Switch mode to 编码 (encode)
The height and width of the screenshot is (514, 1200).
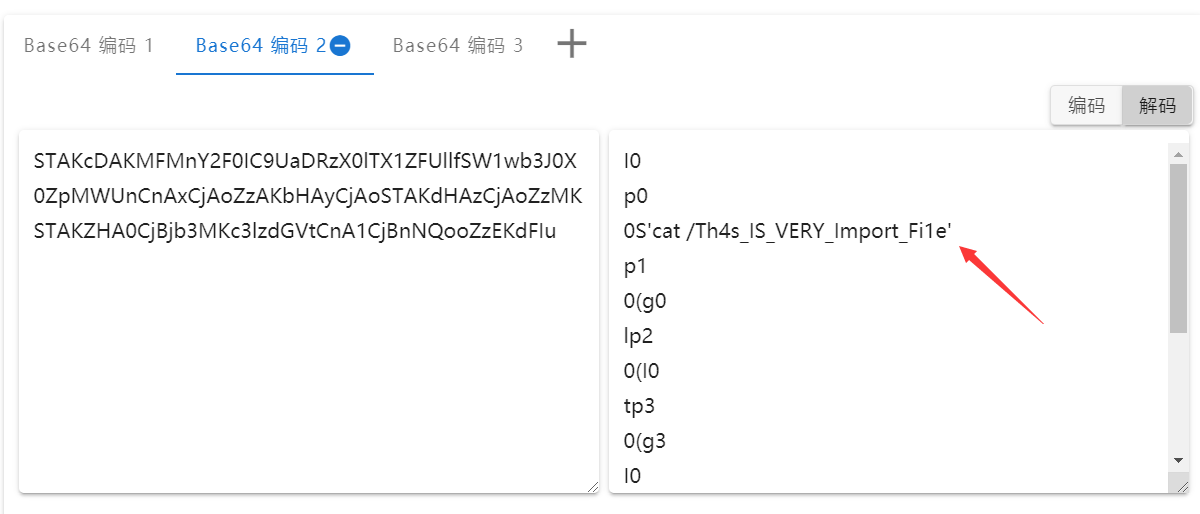pos(1086,106)
